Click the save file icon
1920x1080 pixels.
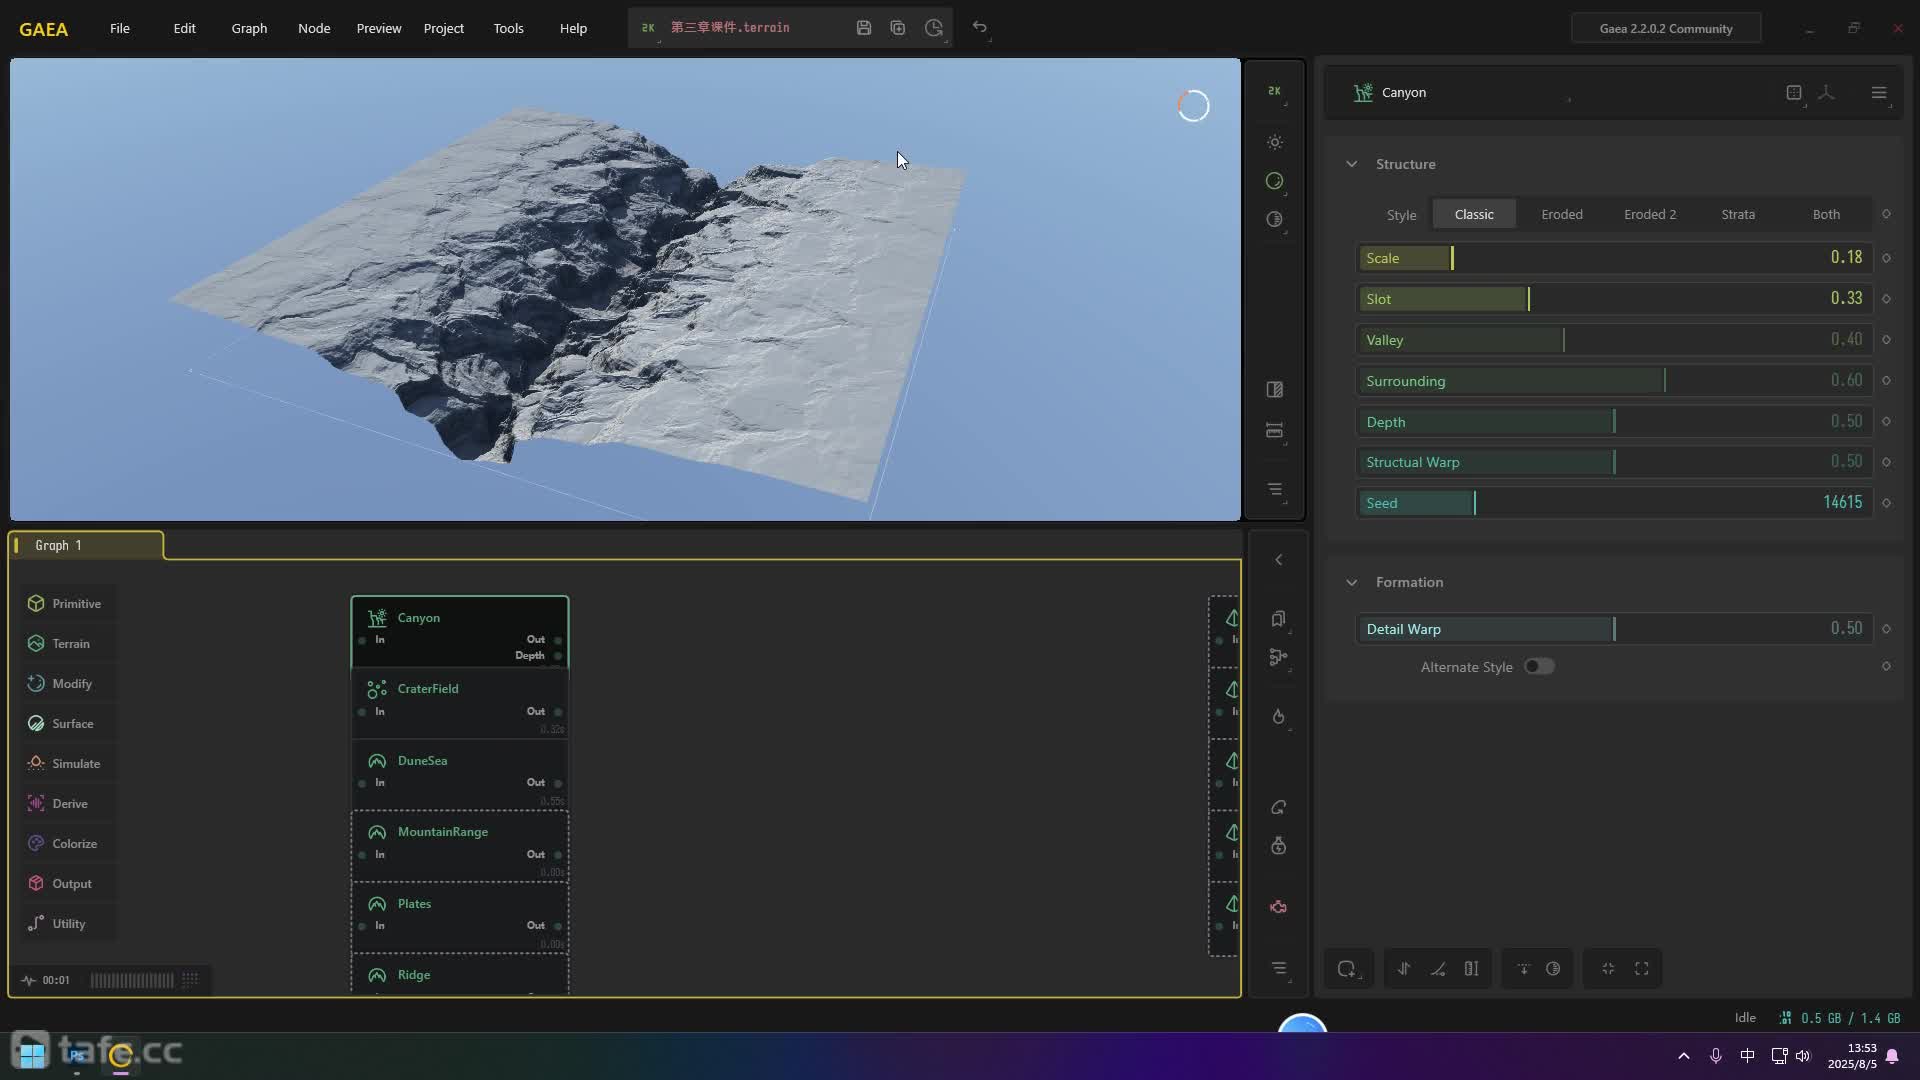(x=864, y=28)
